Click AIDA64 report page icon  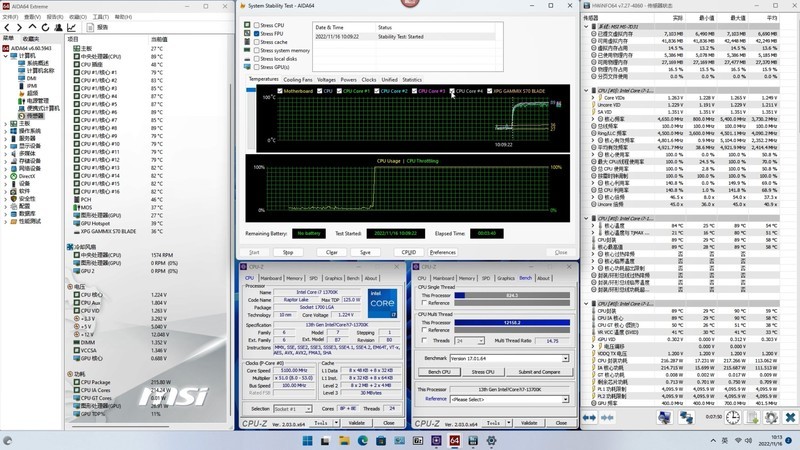(x=90, y=28)
